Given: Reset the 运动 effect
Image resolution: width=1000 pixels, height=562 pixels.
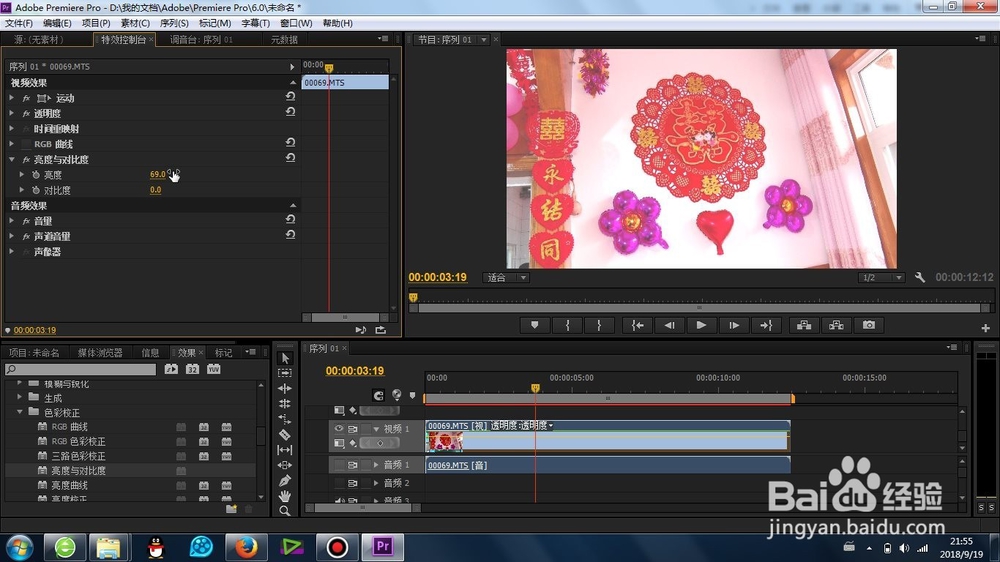Looking at the screenshot, I should point(290,96).
